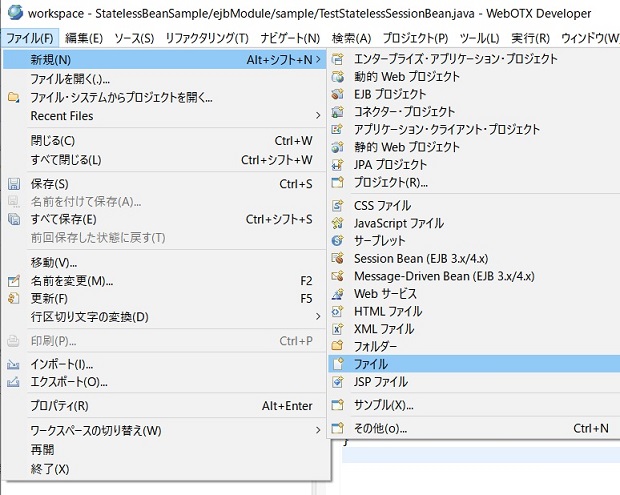Click the 動的 Web プロジェクト icon
The height and width of the screenshot is (495, 620).
[337, 76]
